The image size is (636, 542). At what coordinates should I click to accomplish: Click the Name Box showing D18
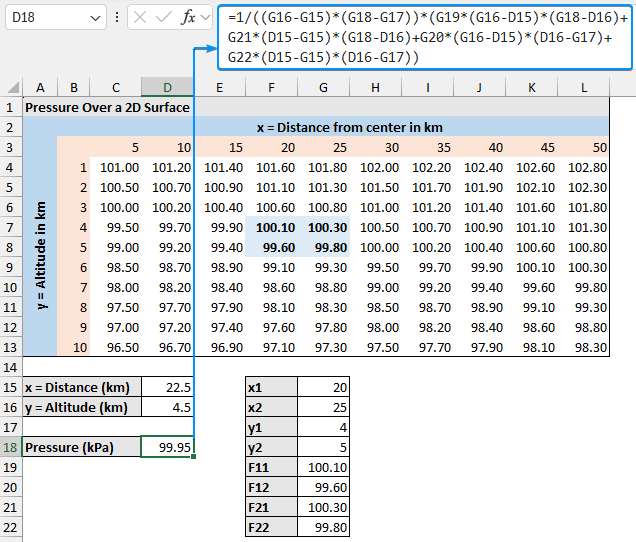[56, 17]
